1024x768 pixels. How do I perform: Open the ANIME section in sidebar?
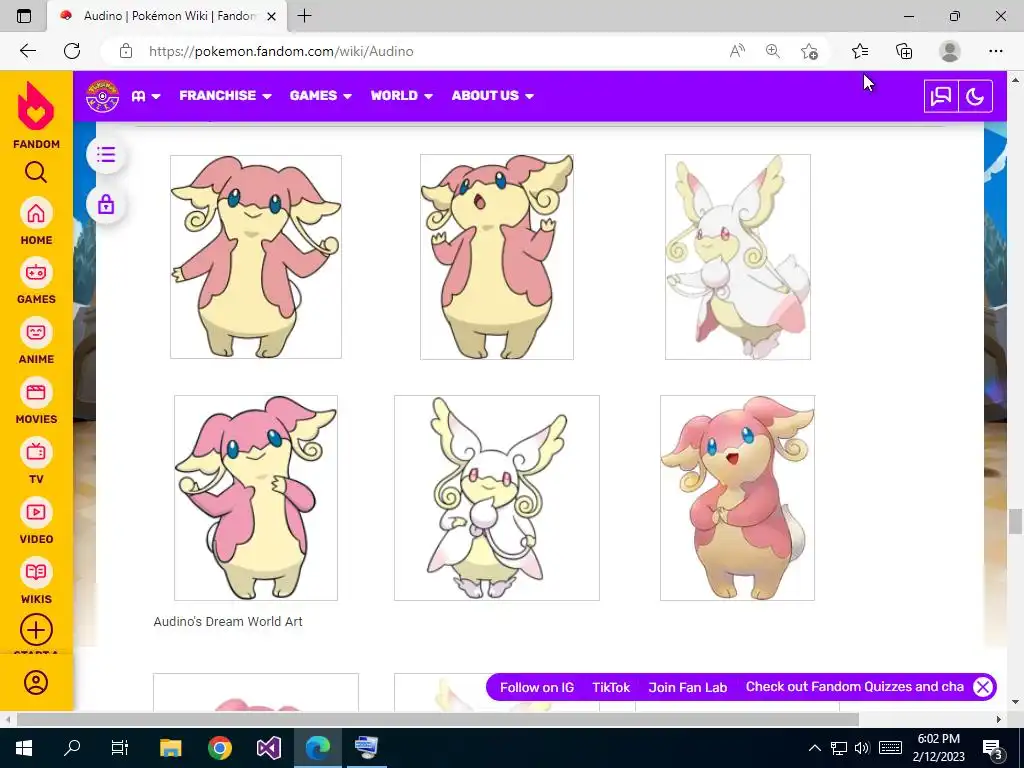[36, 341]
